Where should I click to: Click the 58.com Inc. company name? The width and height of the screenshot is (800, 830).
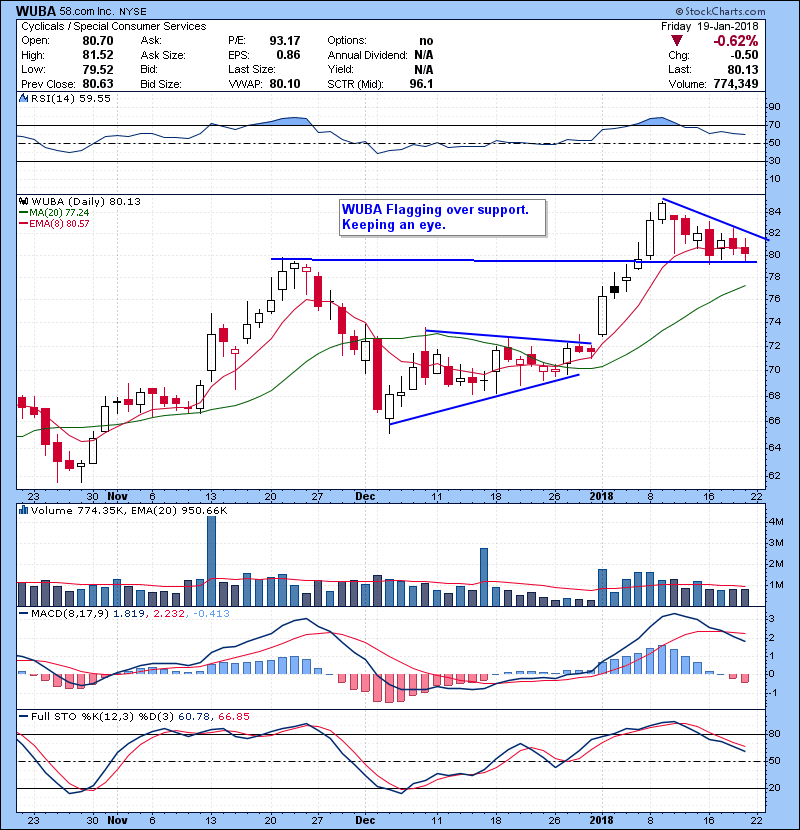[89, 11]
